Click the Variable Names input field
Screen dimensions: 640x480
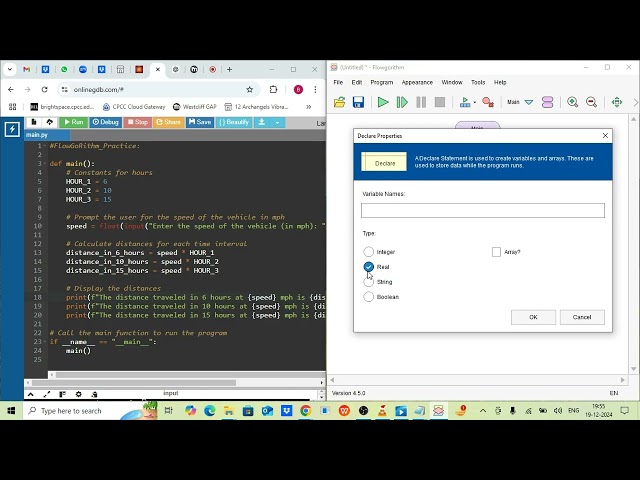pyautogui.click(x=482, y=210)
